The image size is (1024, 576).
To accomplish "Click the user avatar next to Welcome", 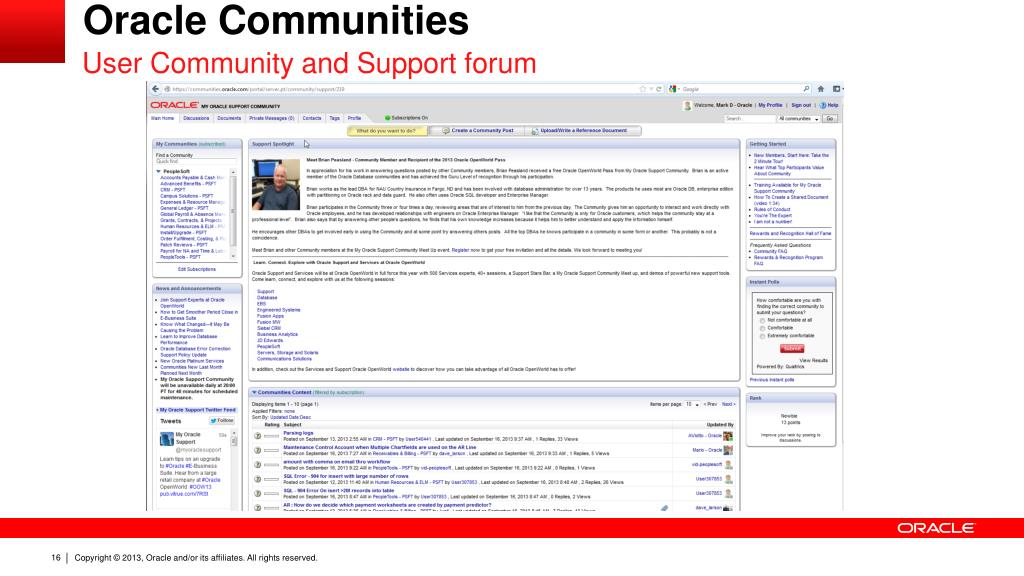I will pos(687,105).
